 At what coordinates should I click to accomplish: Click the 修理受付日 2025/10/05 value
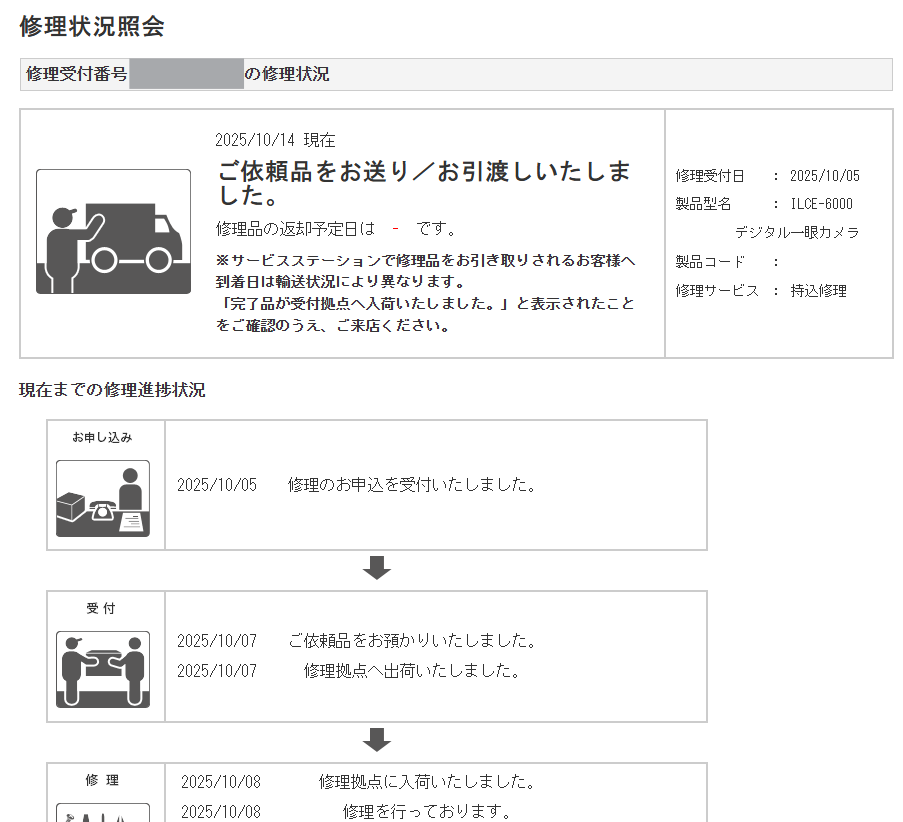(824, 176)
